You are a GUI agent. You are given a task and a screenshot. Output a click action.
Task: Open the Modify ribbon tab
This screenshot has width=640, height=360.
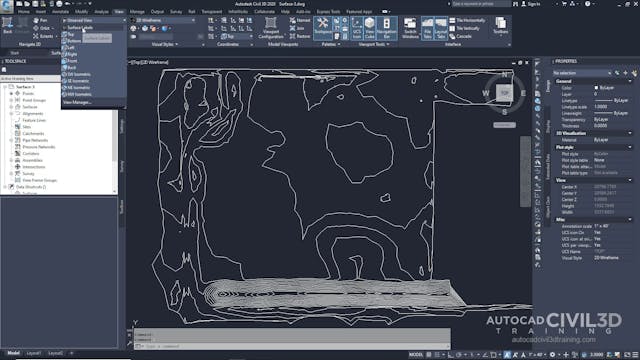[81, 12]
